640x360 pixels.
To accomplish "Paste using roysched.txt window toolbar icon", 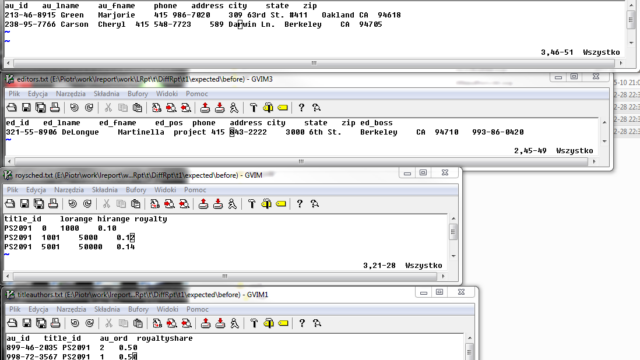I will coord(136,204).
